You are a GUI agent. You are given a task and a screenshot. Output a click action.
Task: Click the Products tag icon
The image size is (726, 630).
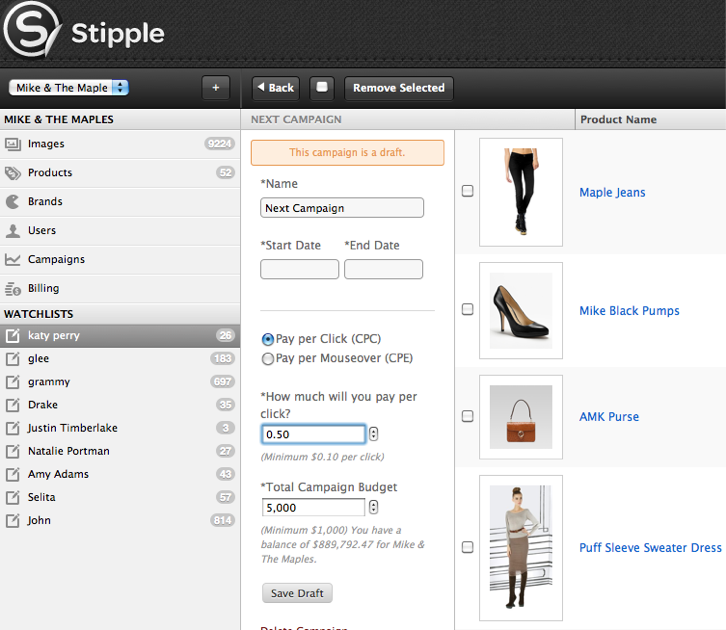point(13,173)
